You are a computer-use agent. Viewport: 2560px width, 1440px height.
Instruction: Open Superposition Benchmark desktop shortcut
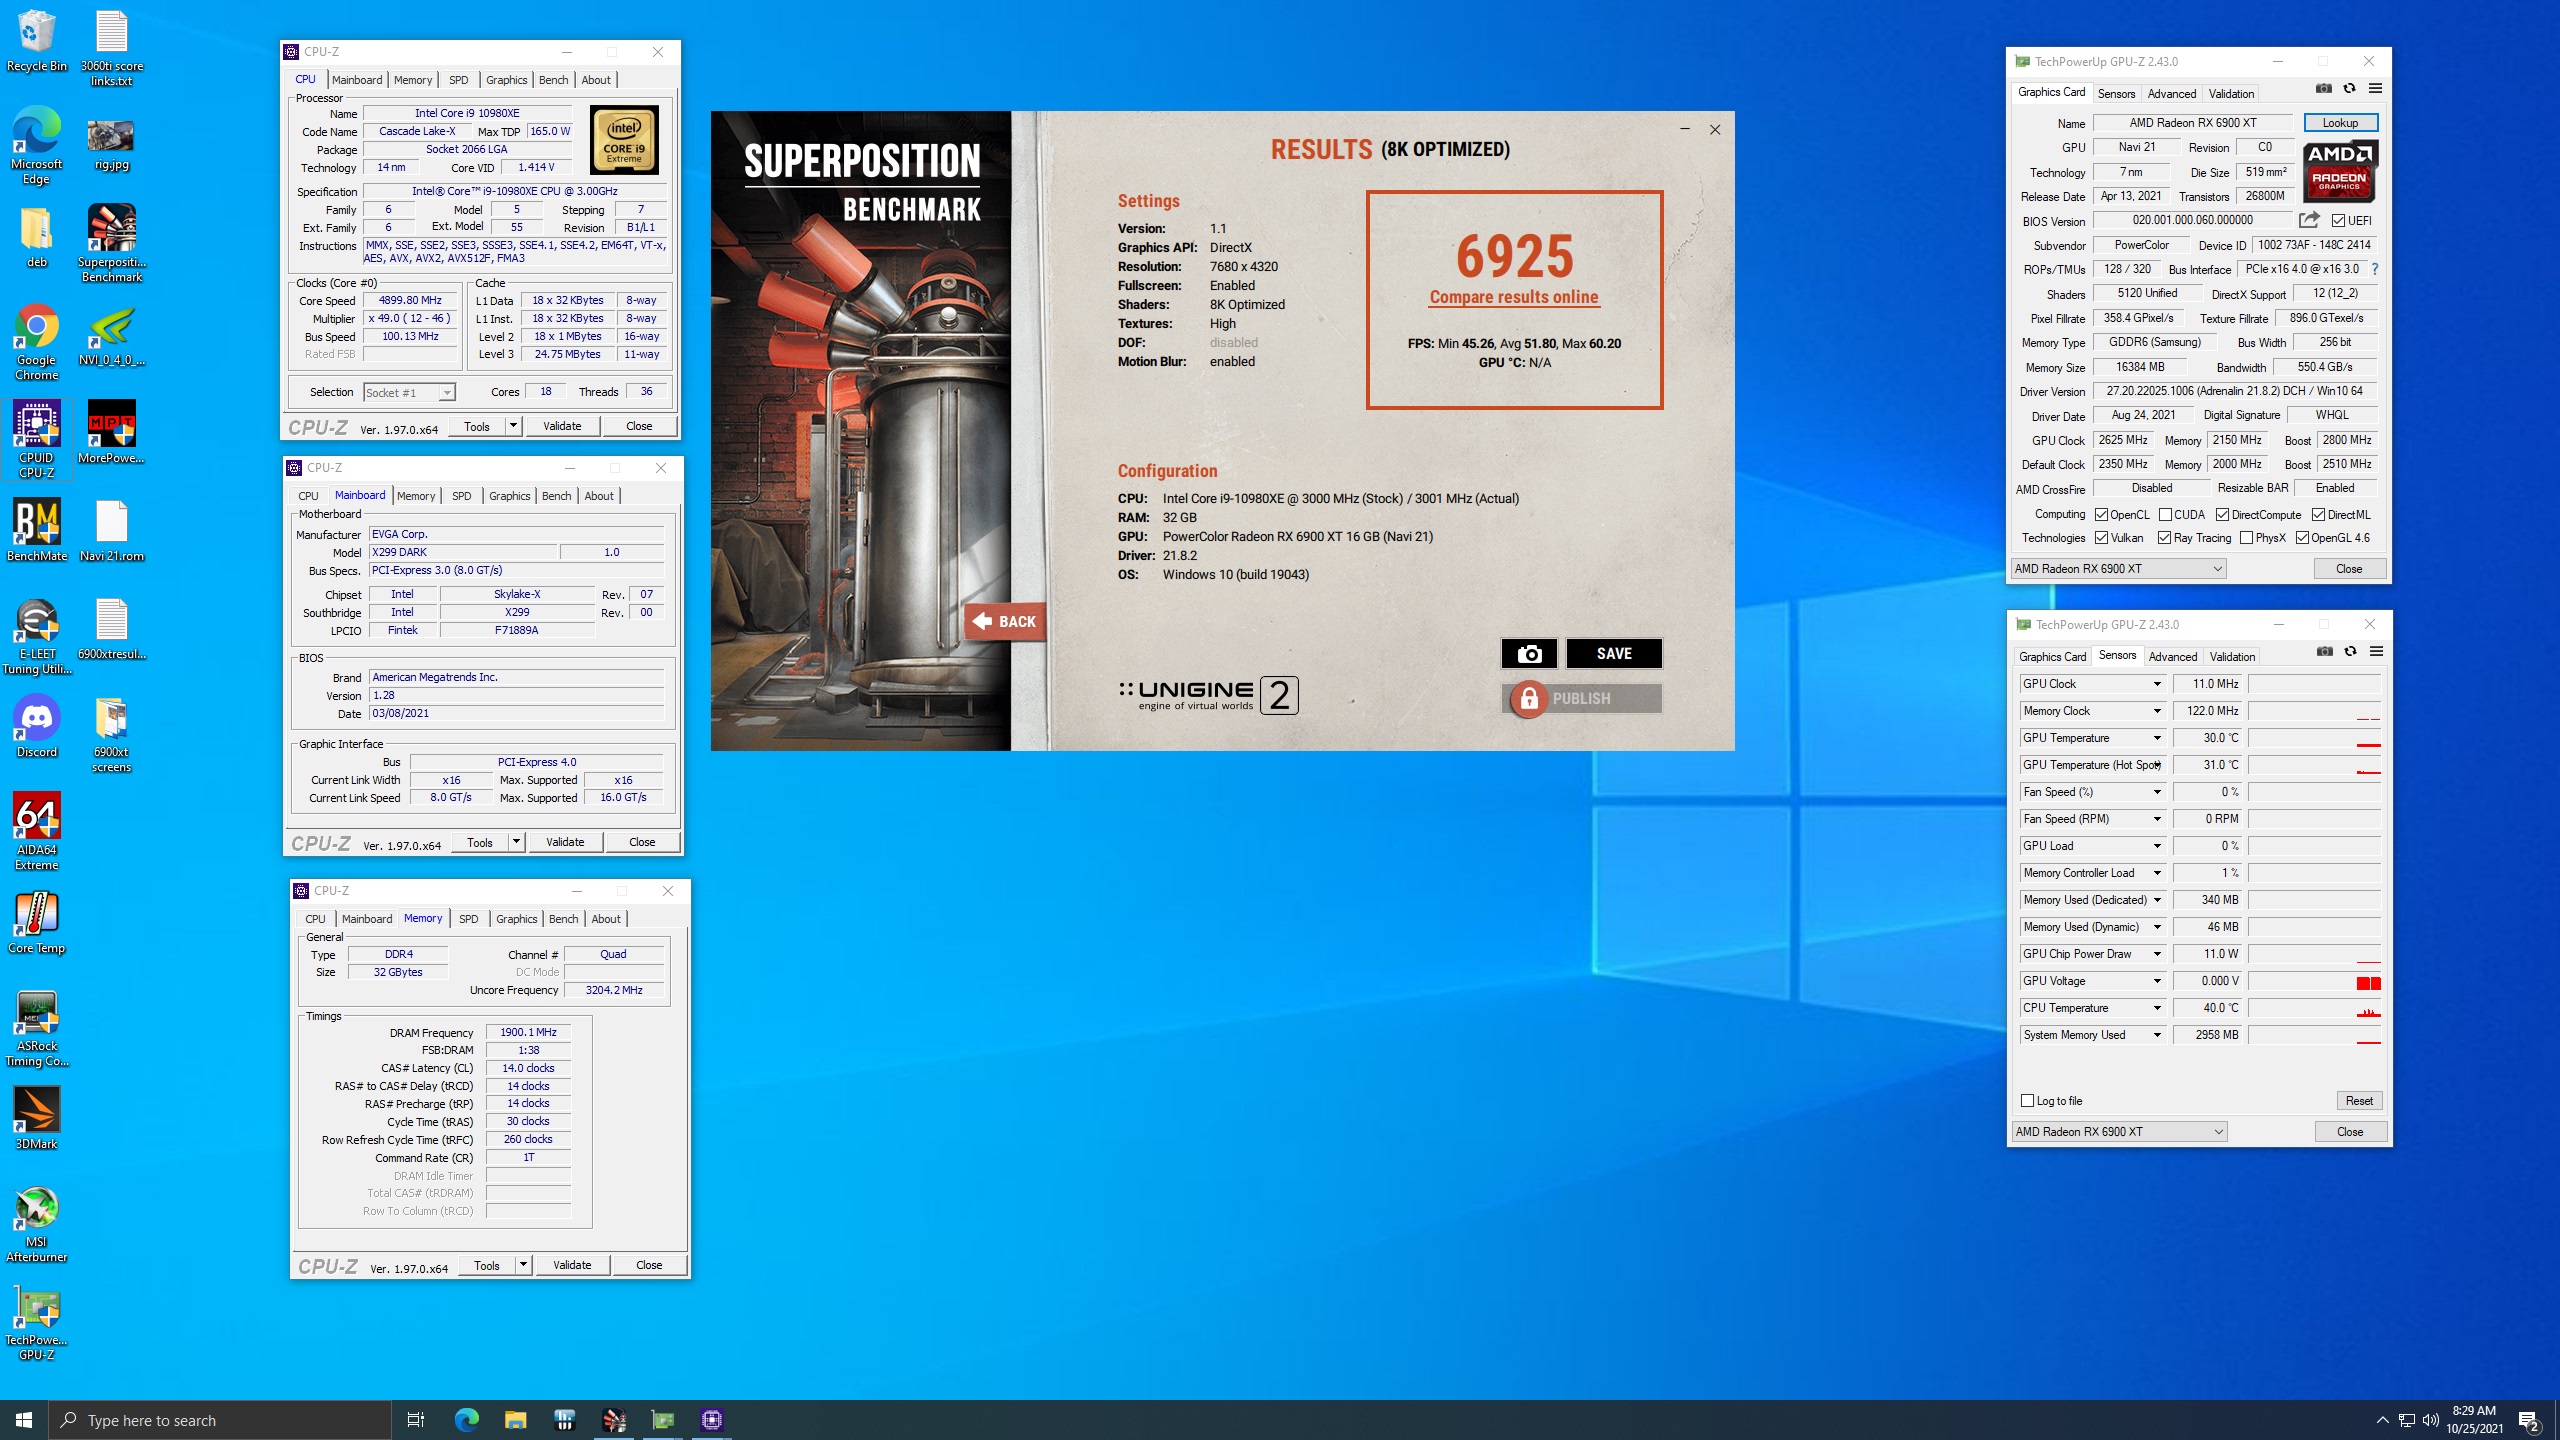pyautogui.click(x=112, y=243)
